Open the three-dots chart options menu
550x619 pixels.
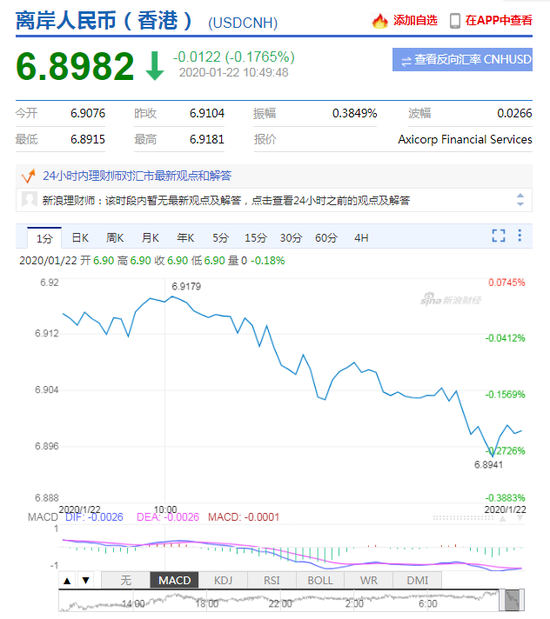(x=520, y=235)
